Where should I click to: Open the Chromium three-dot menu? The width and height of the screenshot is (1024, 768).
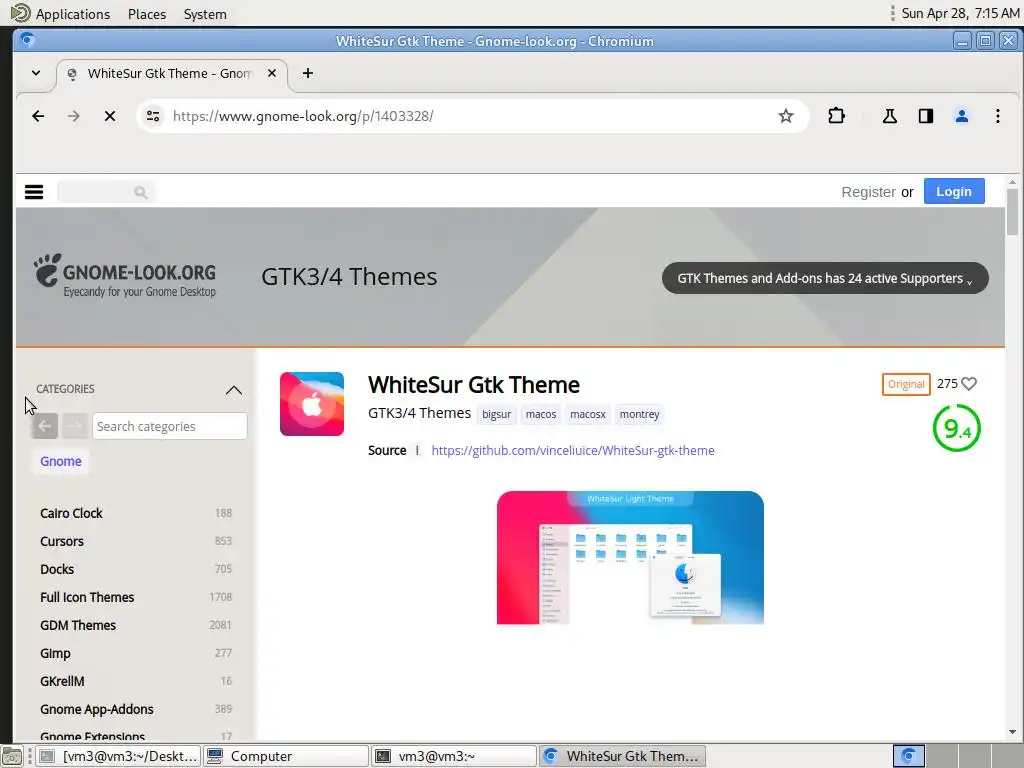point(997,116)
